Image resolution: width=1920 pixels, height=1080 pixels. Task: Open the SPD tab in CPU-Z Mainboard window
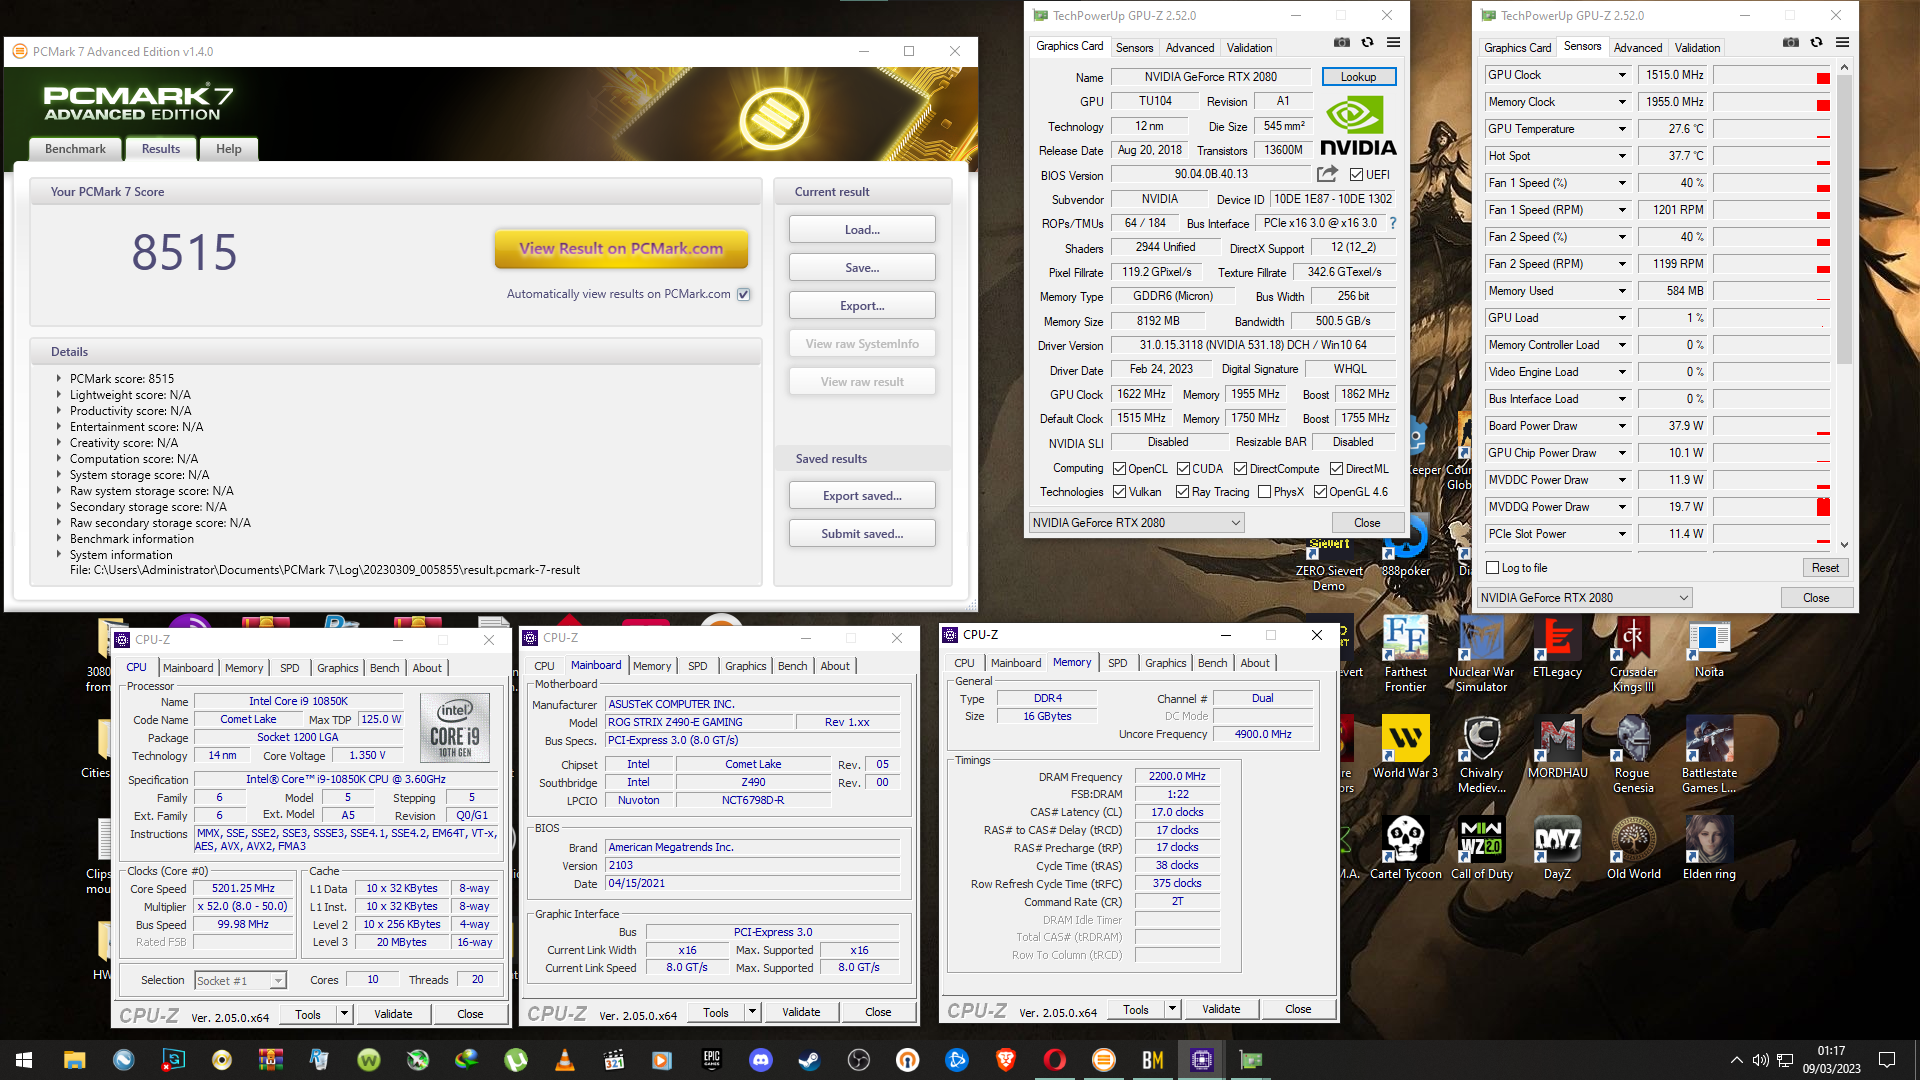tap(697, 666)
